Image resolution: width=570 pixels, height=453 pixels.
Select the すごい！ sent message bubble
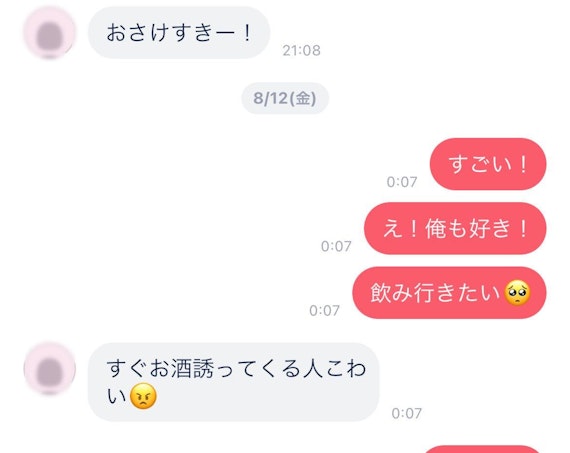(488, 164)
